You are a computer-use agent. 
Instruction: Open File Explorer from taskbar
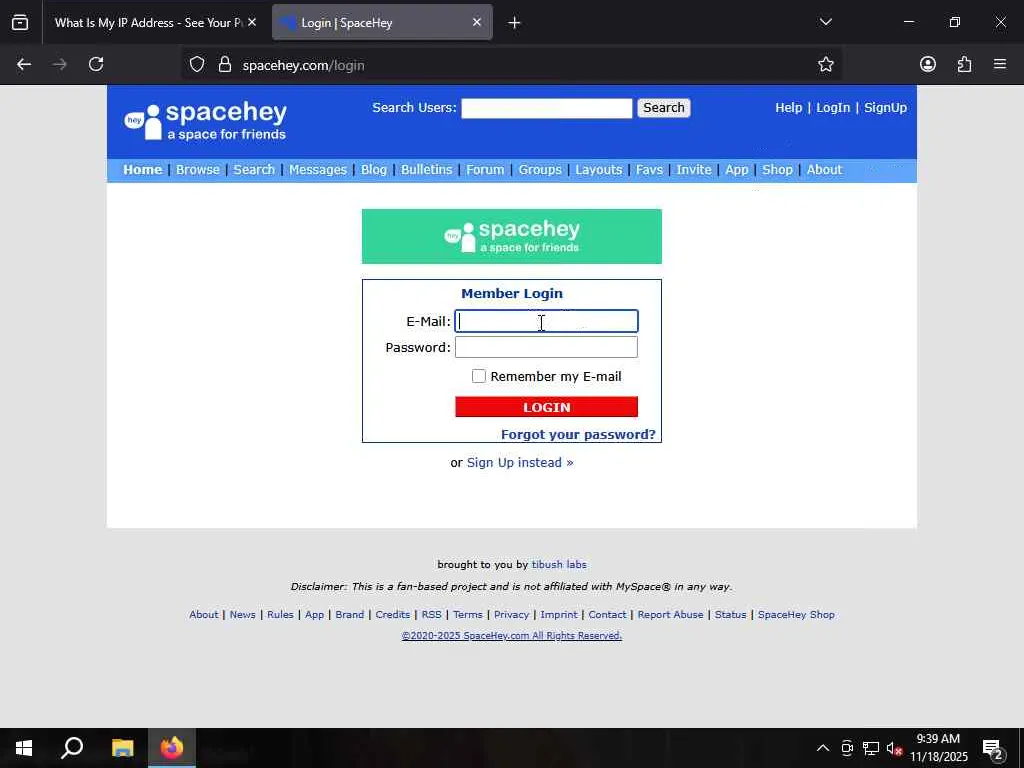122,748
